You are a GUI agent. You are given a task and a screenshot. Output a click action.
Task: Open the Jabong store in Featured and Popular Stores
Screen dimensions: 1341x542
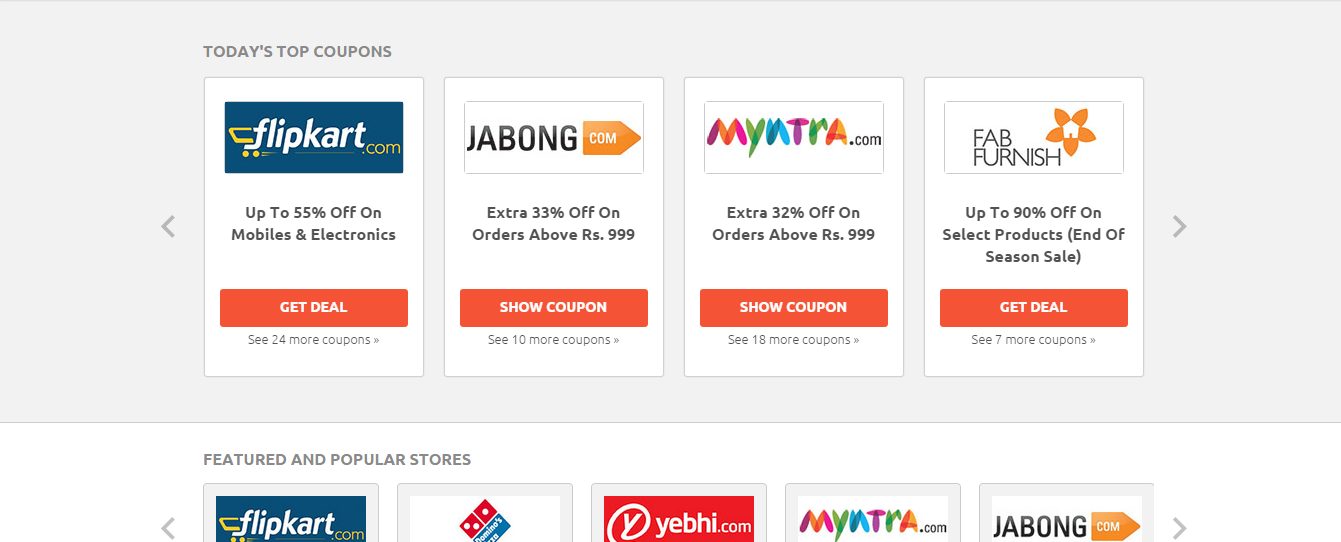click(1067, 519)
